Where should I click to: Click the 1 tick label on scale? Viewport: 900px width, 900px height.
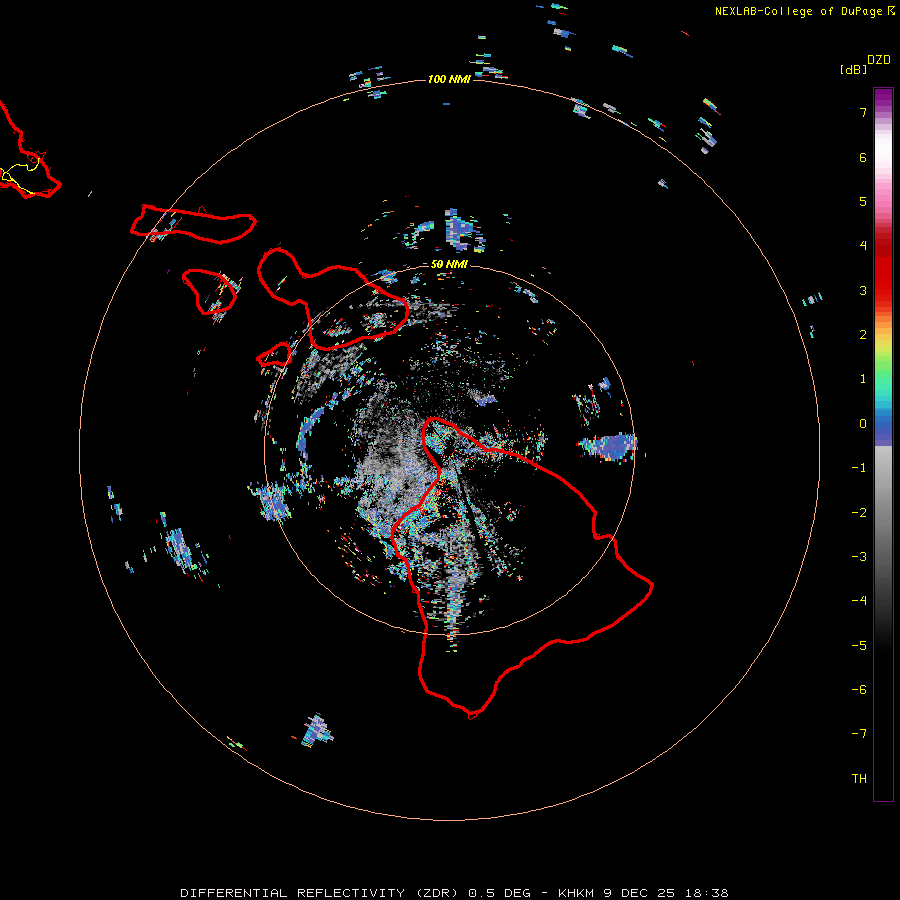tap(863, 379)
